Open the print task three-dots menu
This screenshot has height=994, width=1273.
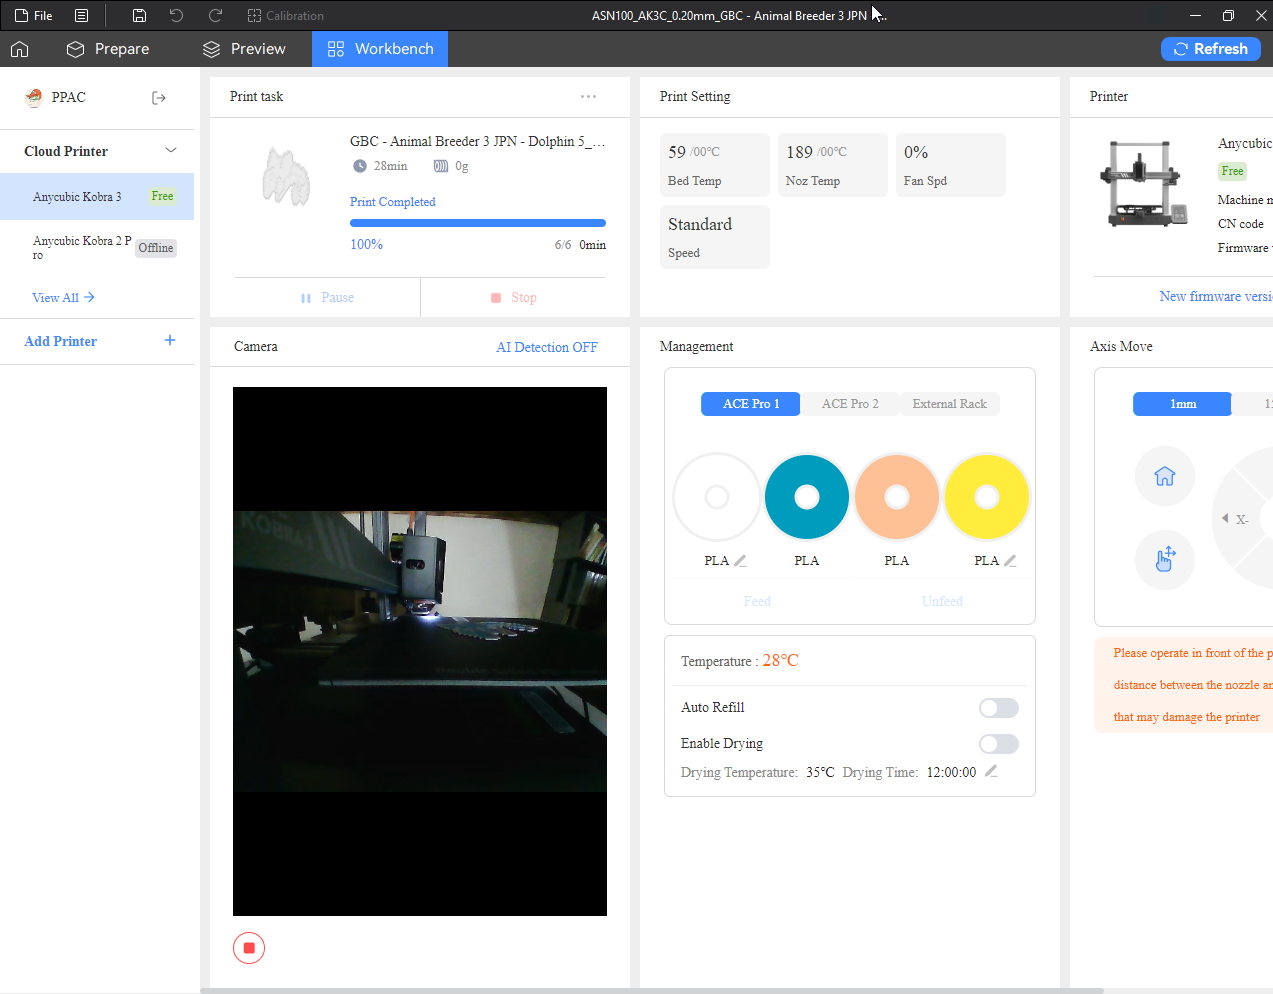click(x=588, y=96)
